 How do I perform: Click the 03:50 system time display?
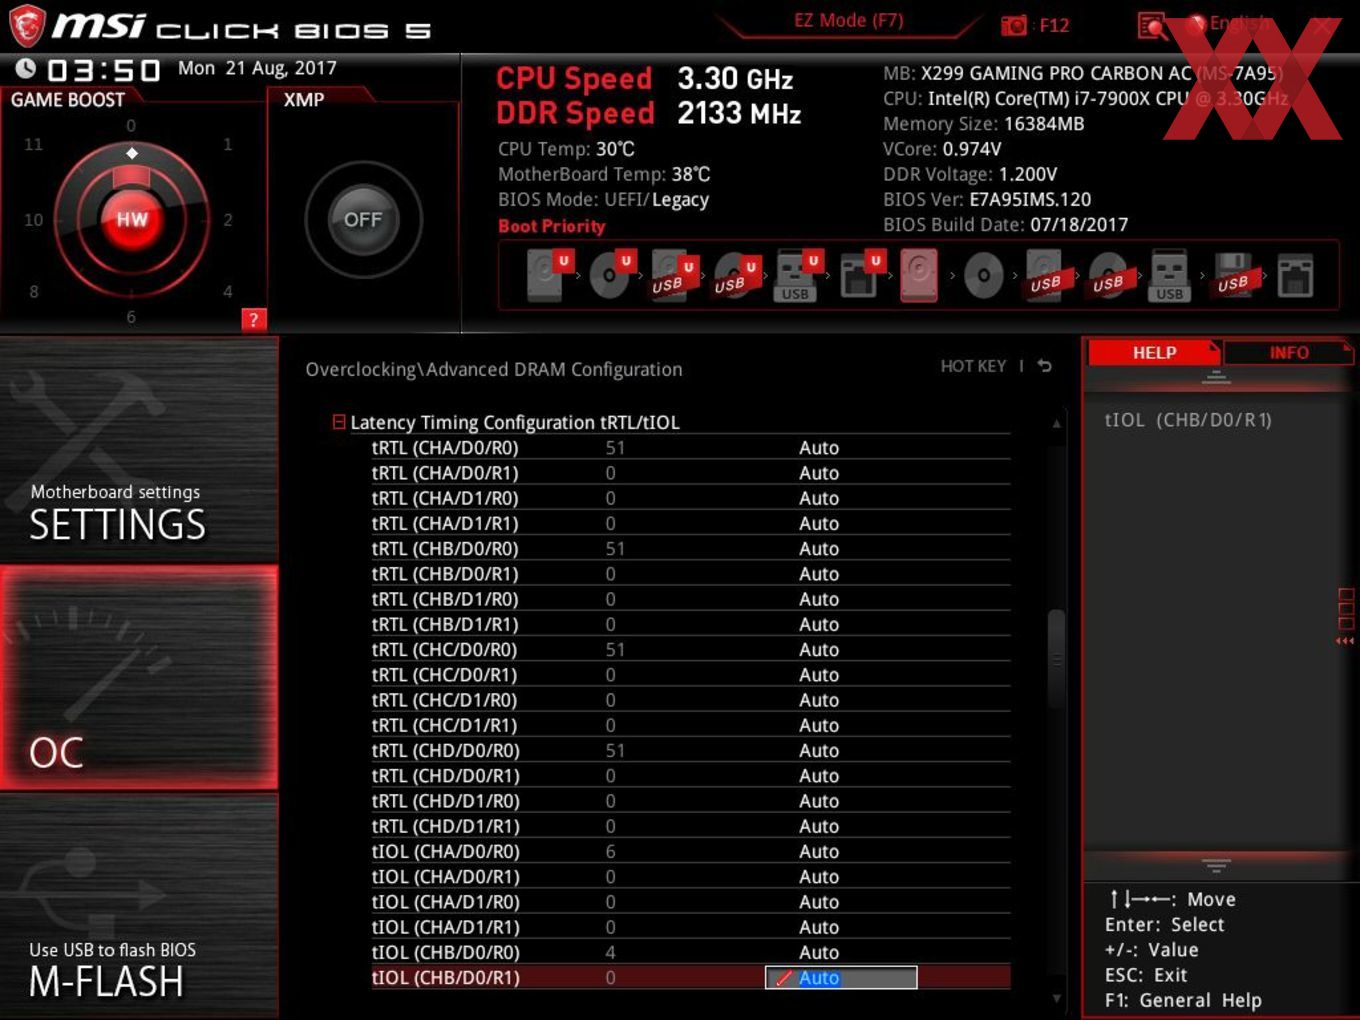tap(104, 70)
